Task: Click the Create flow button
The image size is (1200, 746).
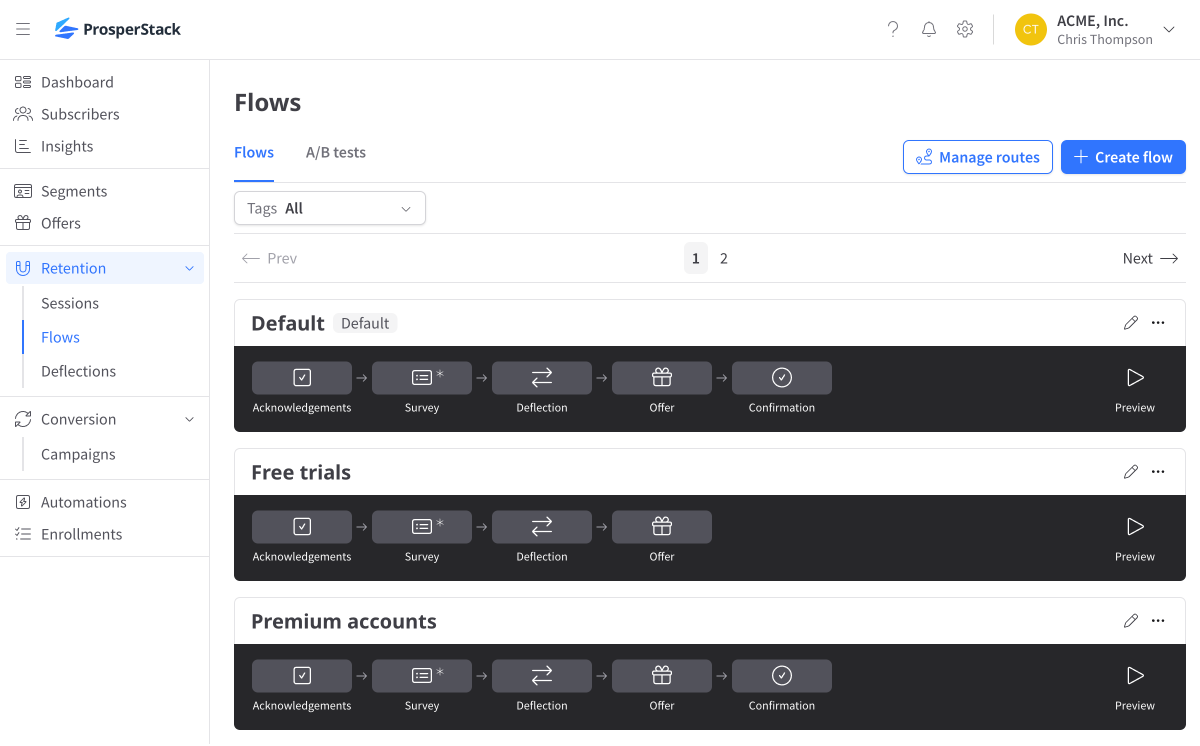Action: point(1122,157)
